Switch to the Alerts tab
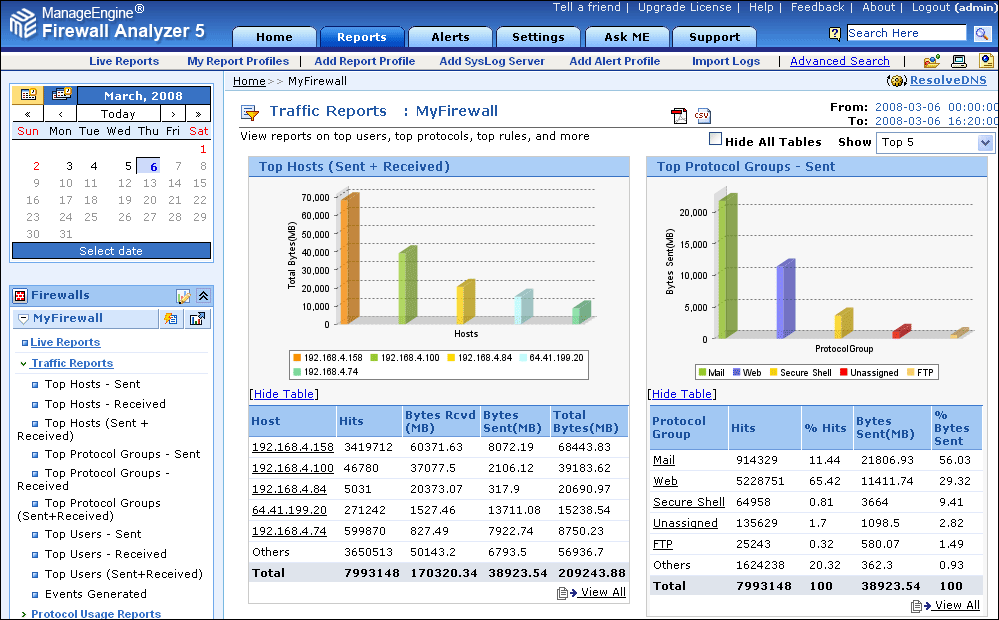Image resolution: width=999 pixels, height=620 pixels. coord(450,37)
